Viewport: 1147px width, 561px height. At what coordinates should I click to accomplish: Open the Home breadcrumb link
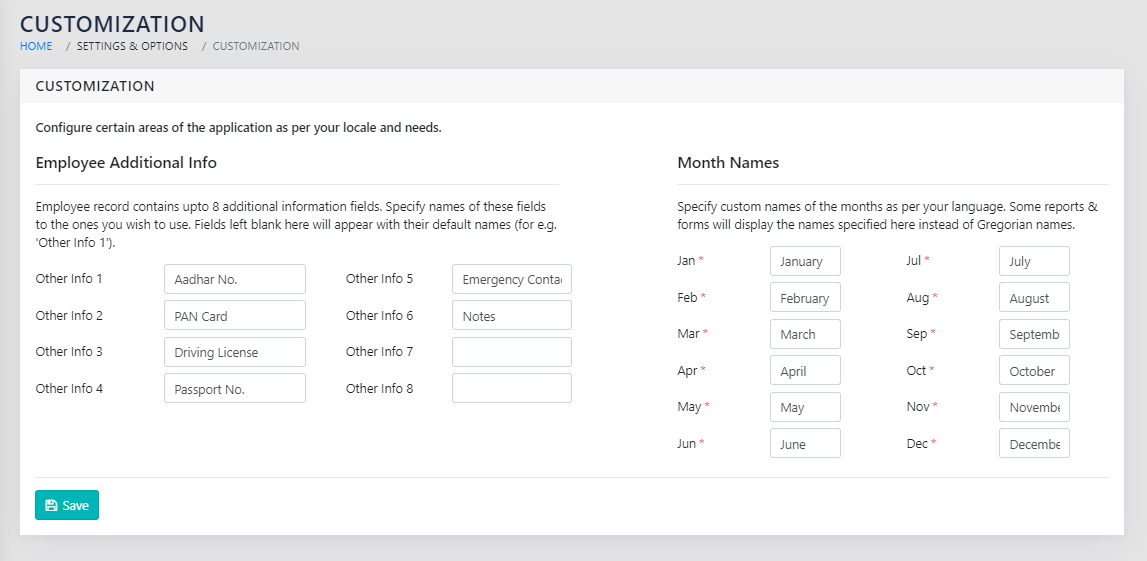click(x=36, y=46)
